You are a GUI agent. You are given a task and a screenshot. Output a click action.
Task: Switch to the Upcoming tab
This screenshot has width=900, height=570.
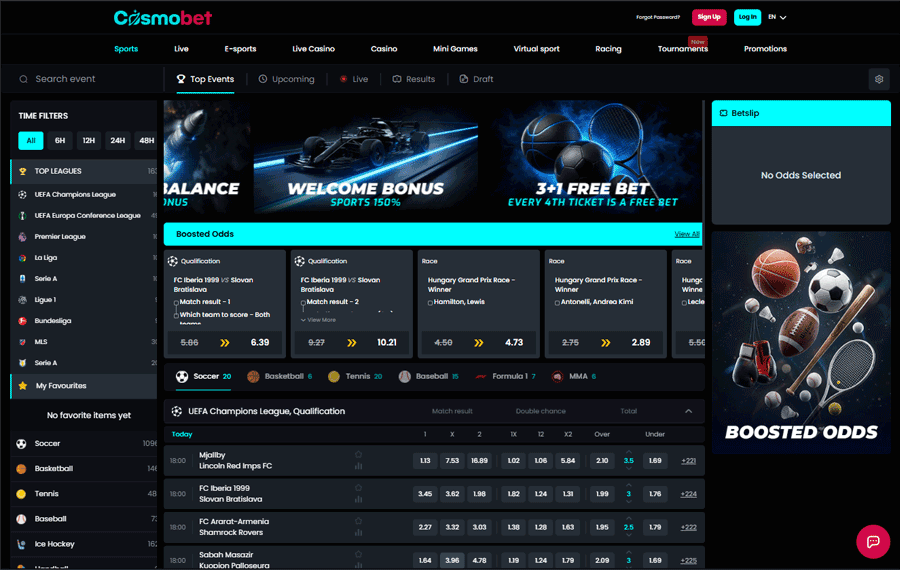tap(286, 79)
